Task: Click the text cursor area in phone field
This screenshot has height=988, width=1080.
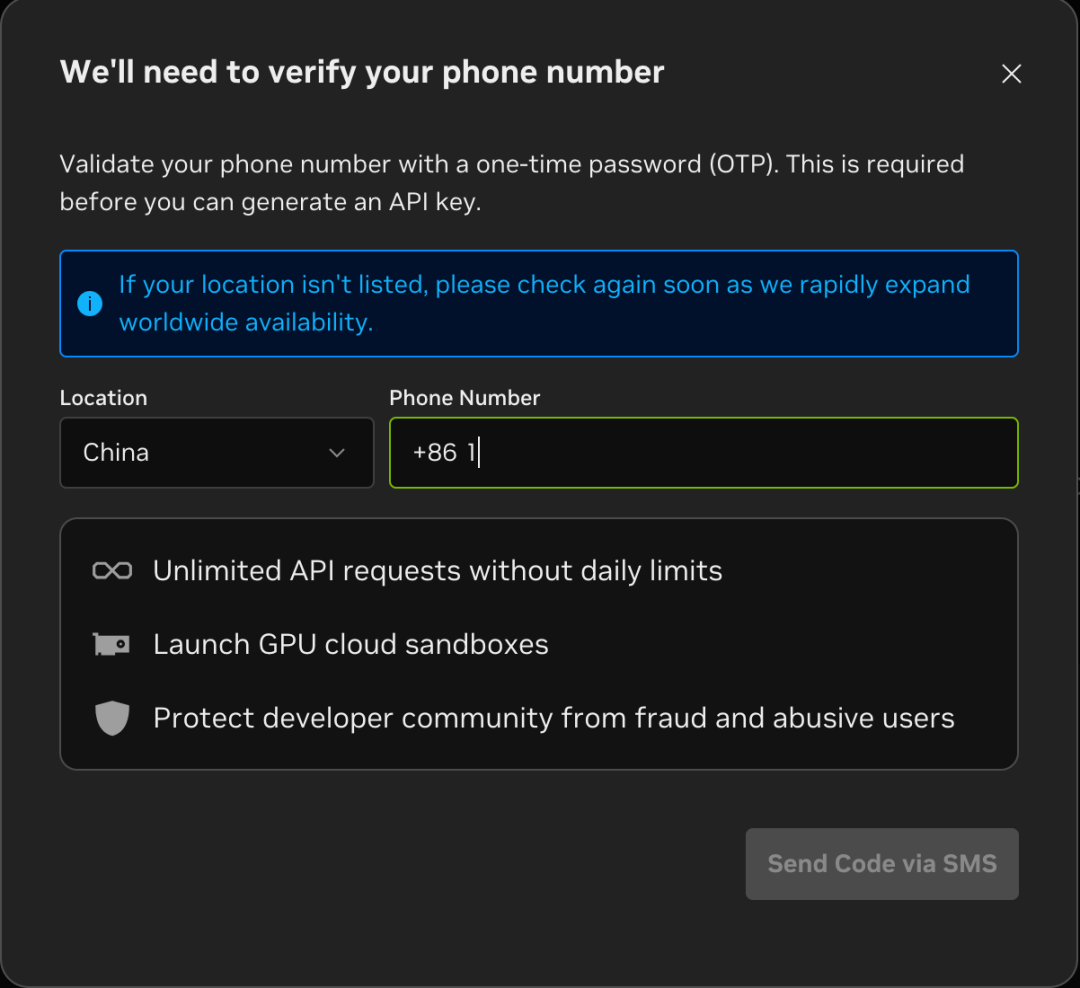Action: [x=478, y=453]
